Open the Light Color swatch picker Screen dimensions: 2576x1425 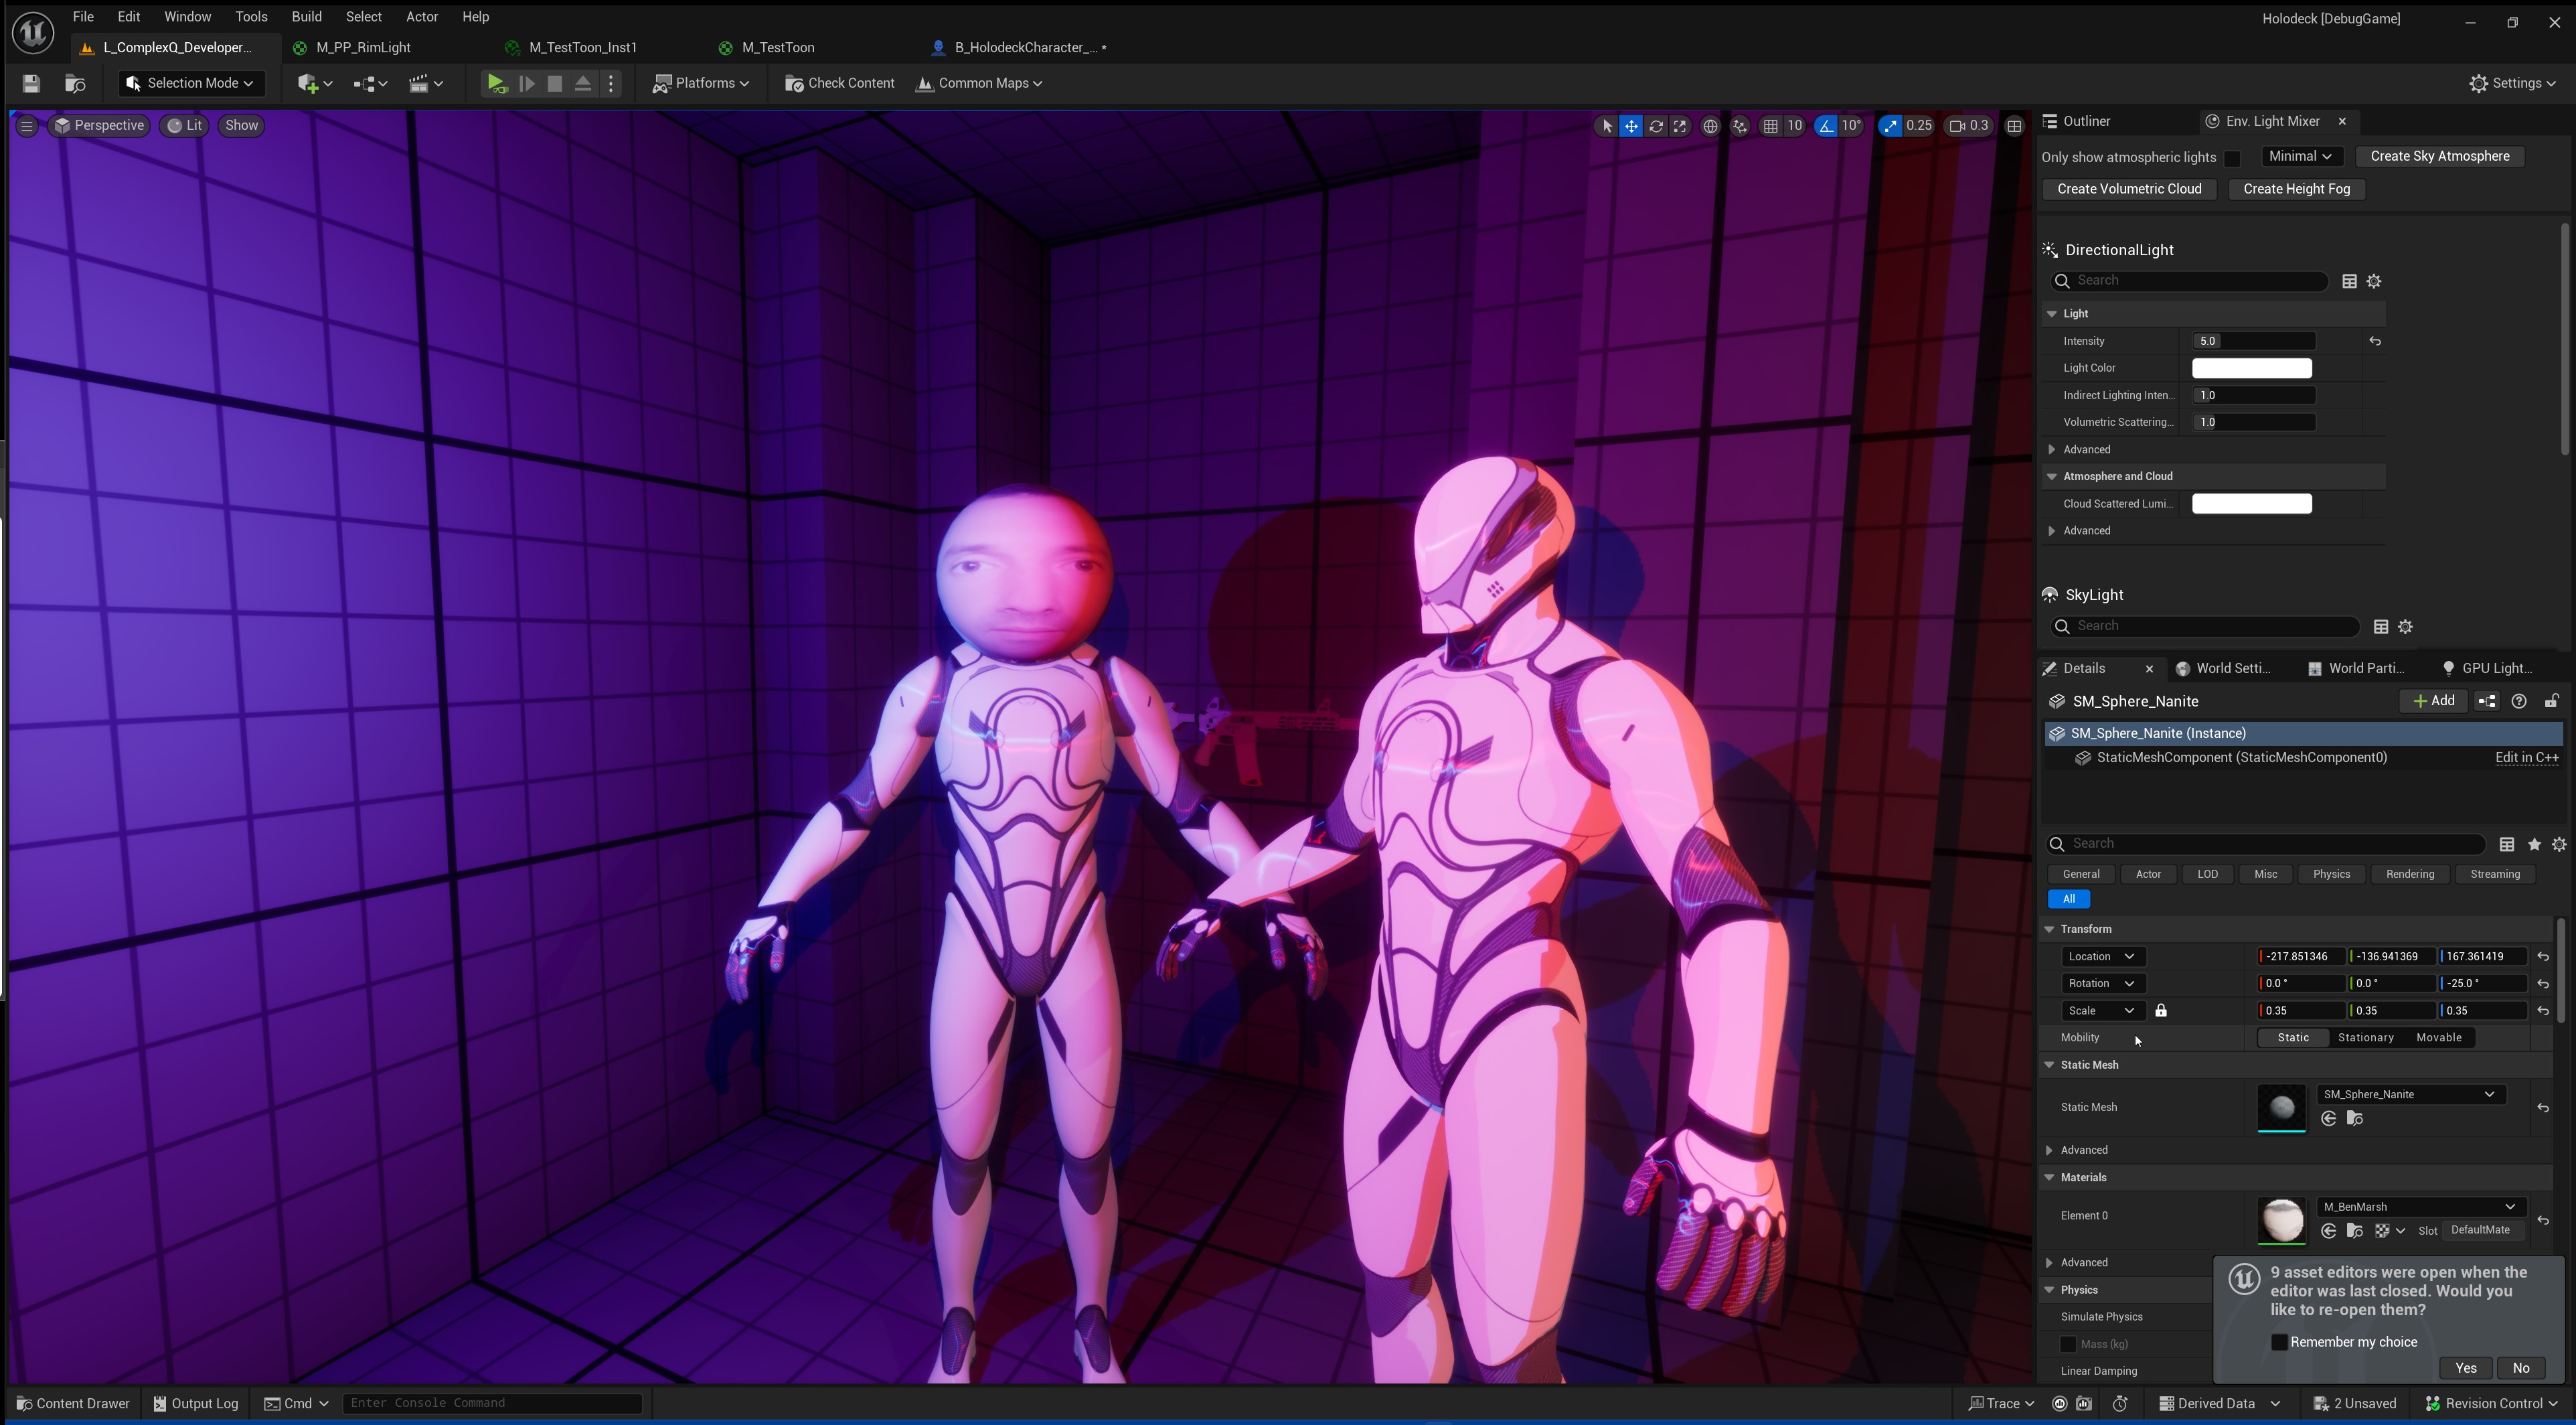coord(2252,369)
